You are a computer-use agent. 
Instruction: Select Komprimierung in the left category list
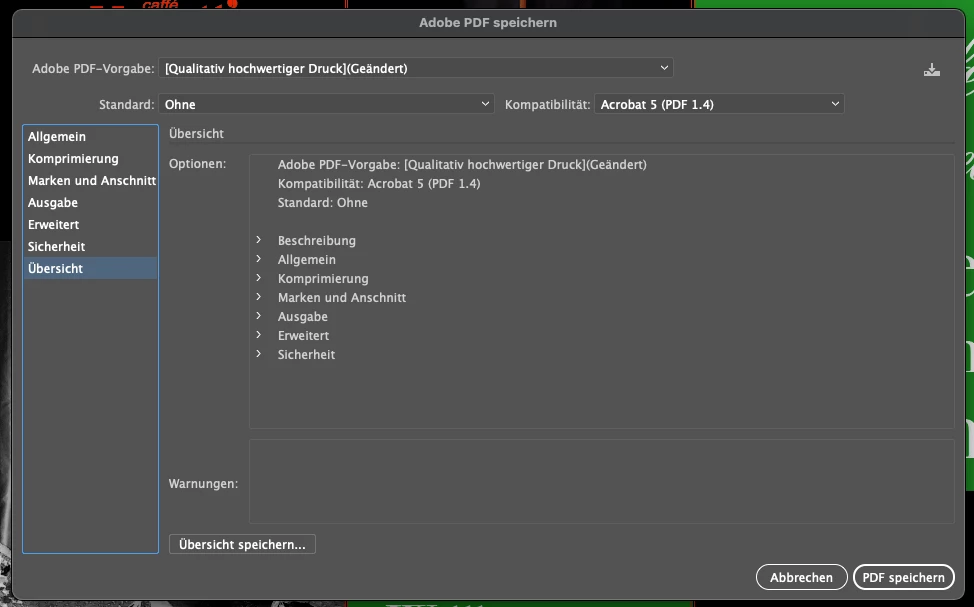[x=90, y=158]
